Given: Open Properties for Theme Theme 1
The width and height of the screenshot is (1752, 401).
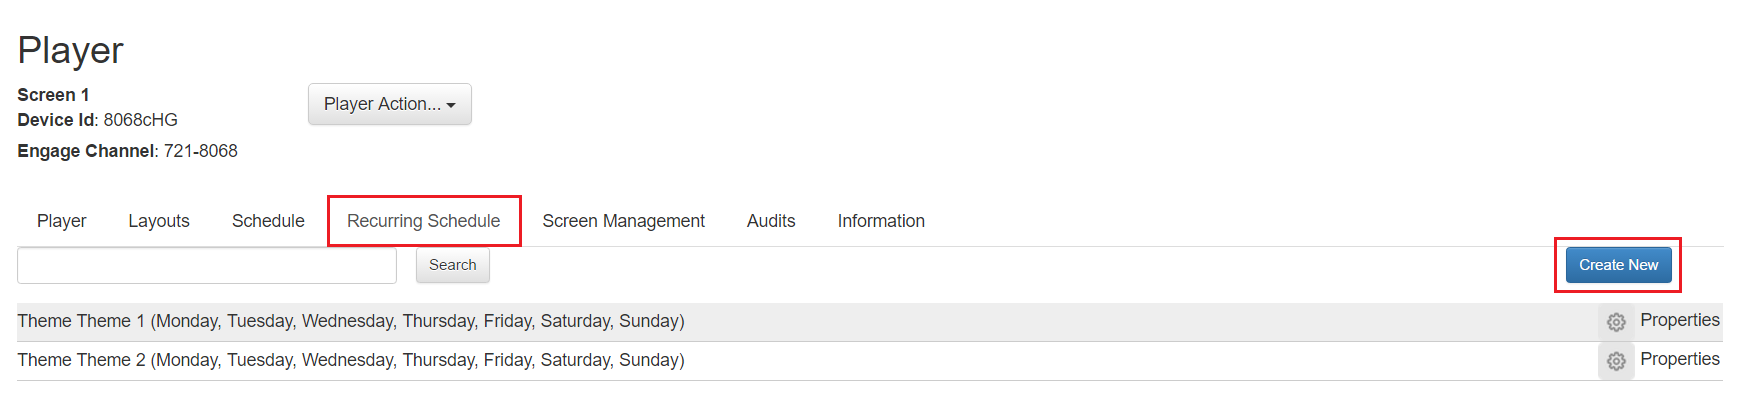Looking at the screenshot, I should pyautogui.click(x=1680, y=320).
